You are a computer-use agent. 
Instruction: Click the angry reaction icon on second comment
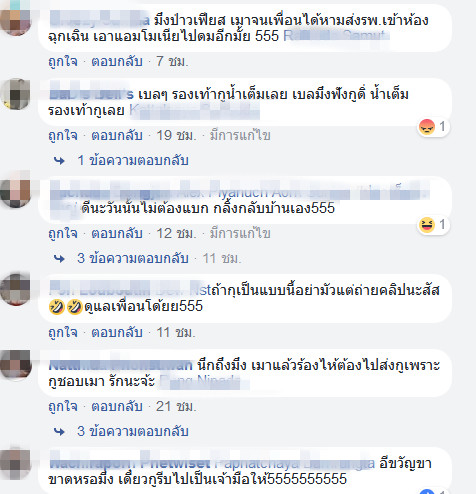(x=427, y=127)
